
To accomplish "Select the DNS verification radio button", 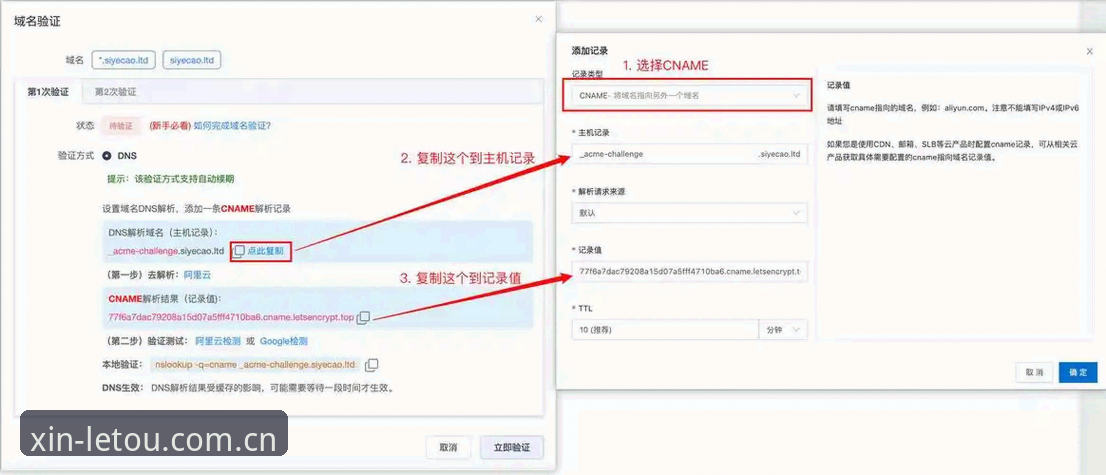I will point(107,155).
